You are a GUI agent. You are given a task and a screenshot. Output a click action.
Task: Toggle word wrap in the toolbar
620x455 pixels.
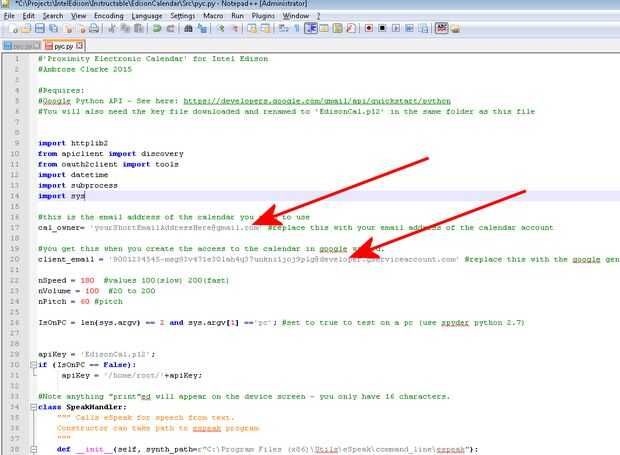(x=284, y=28)
